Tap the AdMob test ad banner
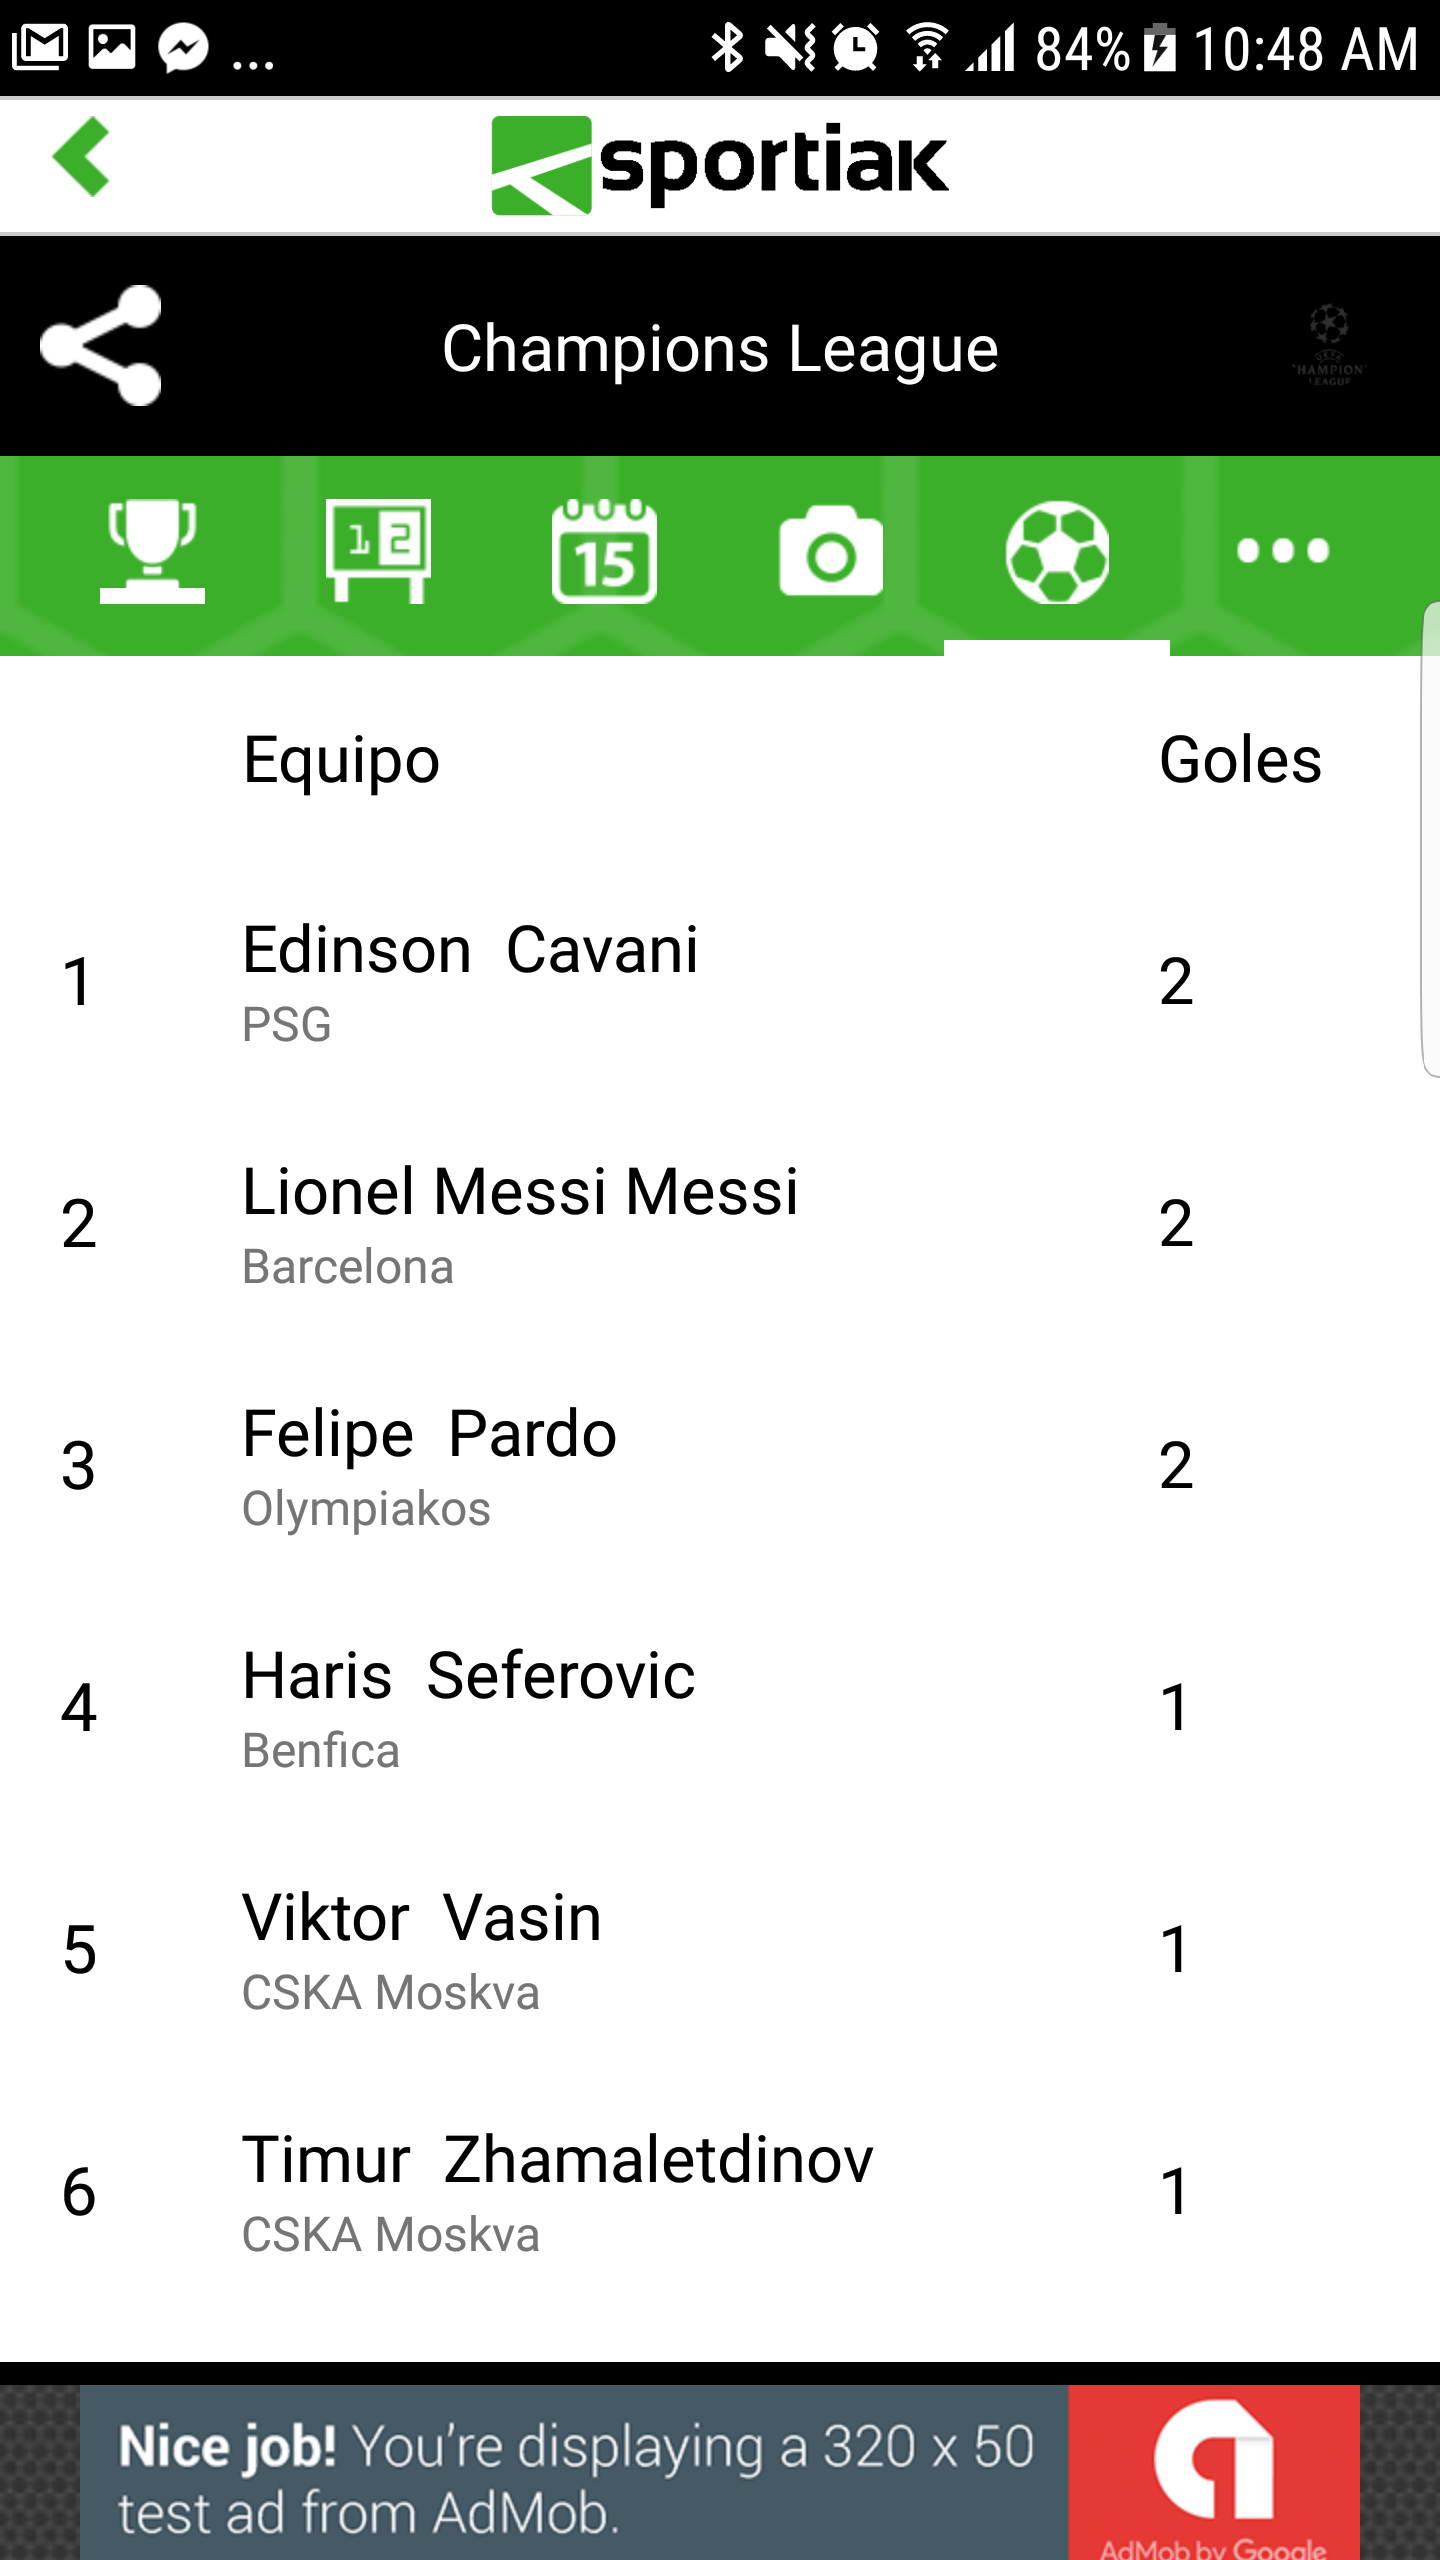 coord(720,2472)
